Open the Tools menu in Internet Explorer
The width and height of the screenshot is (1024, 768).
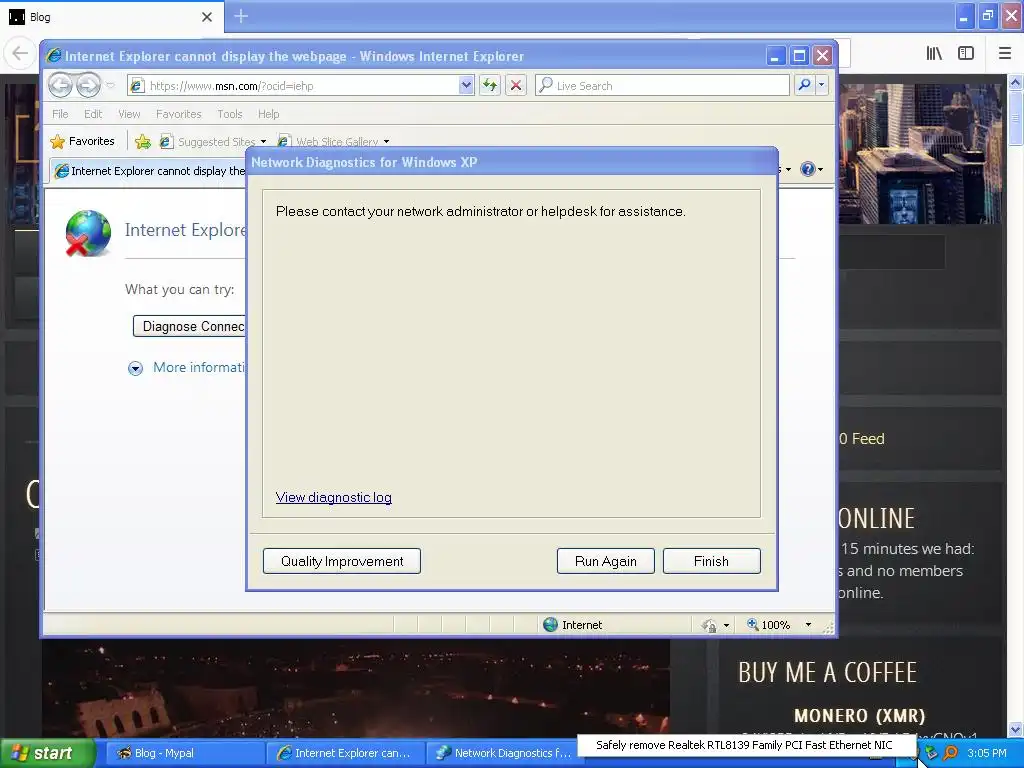(230, 114)
